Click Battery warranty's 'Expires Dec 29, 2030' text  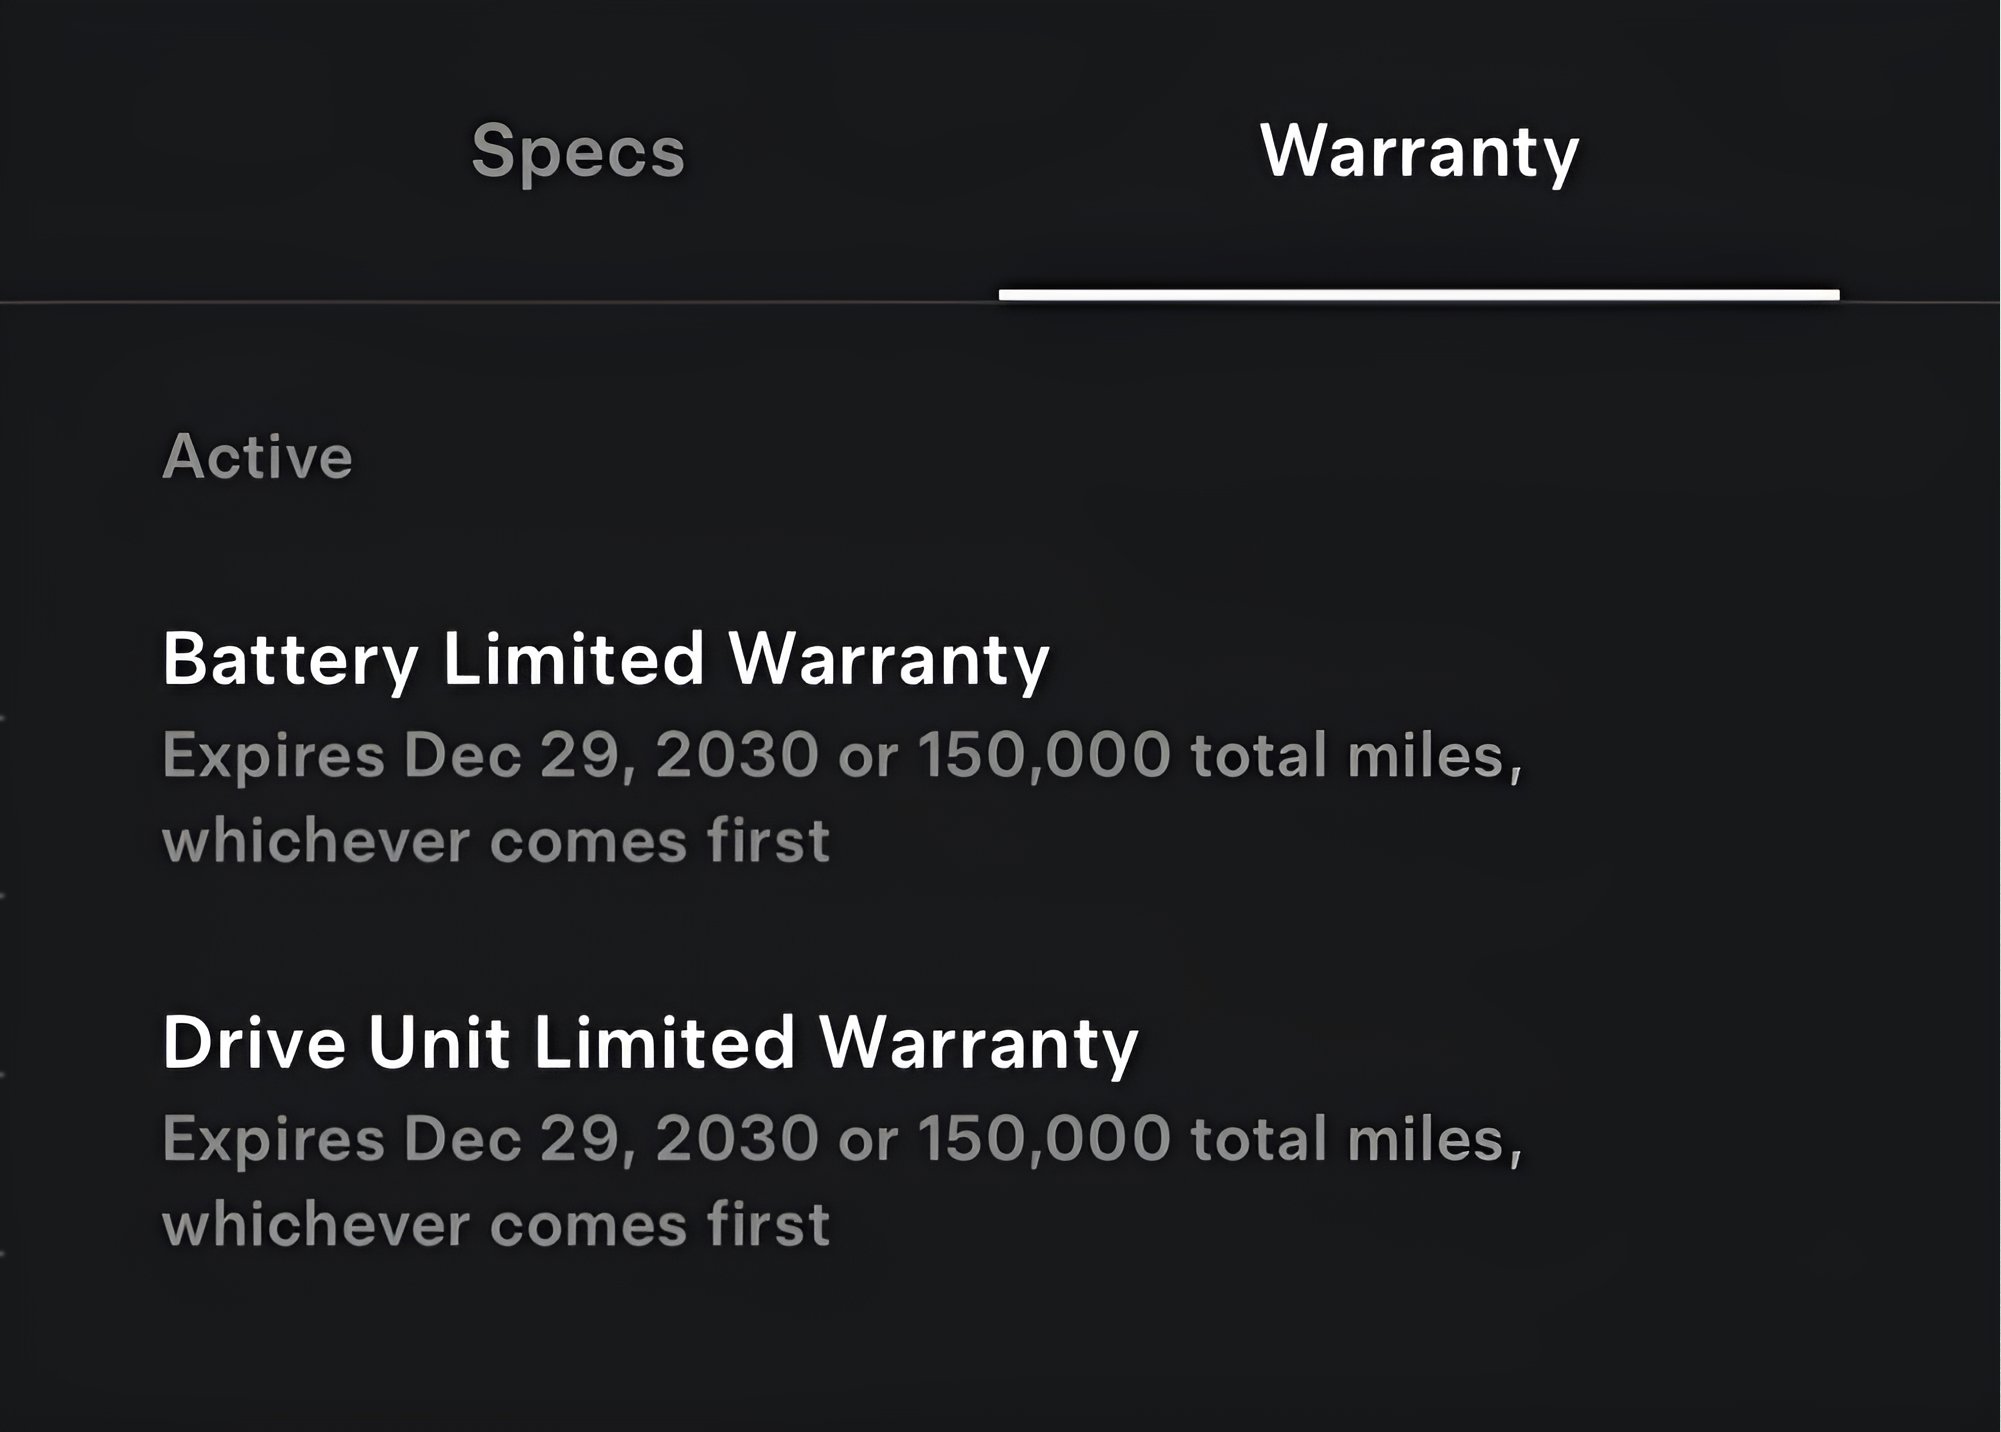tap(490, 755)
